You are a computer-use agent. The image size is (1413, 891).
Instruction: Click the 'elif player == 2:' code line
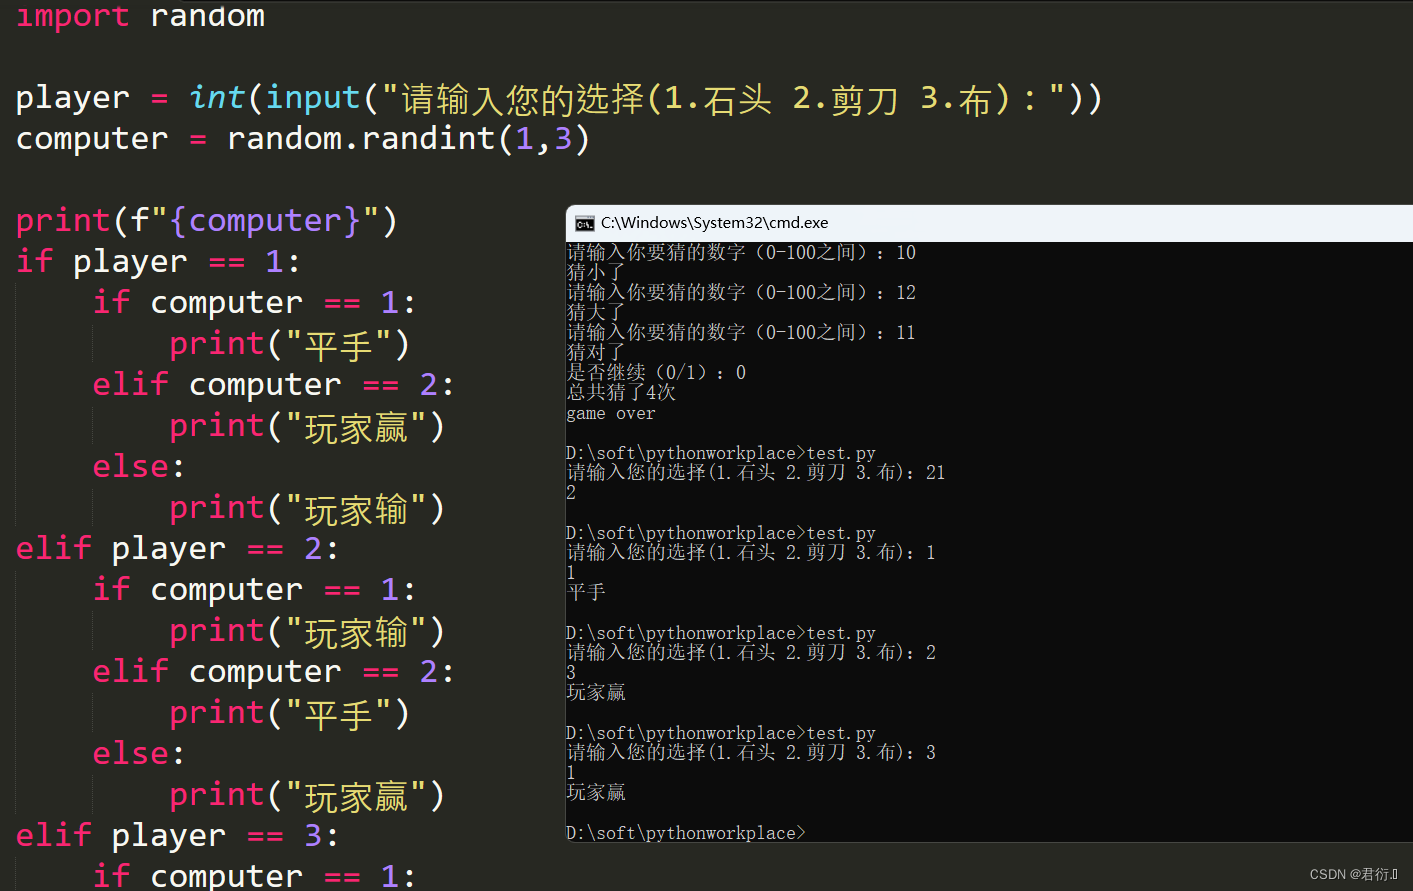(x=177, y=549)
